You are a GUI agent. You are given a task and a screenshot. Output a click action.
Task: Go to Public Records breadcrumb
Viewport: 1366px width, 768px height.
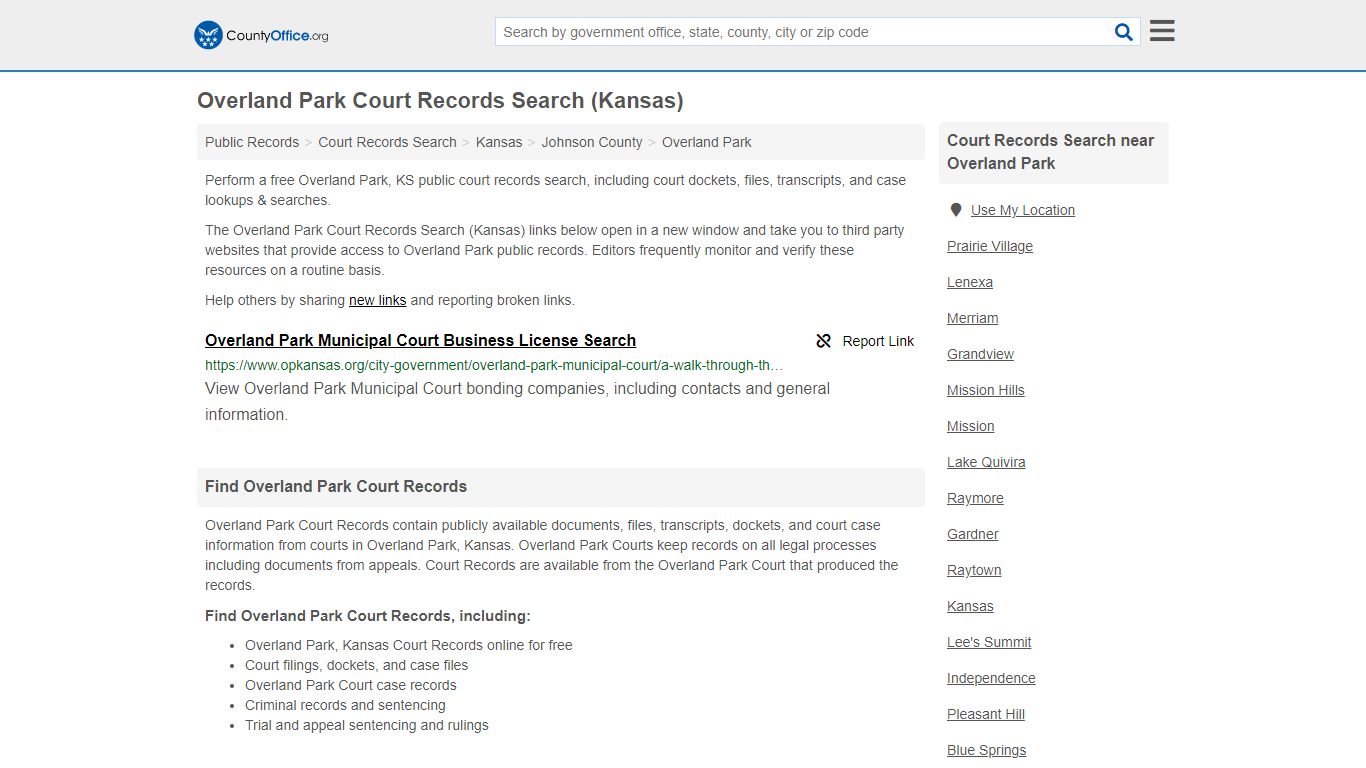pos(252,142)
